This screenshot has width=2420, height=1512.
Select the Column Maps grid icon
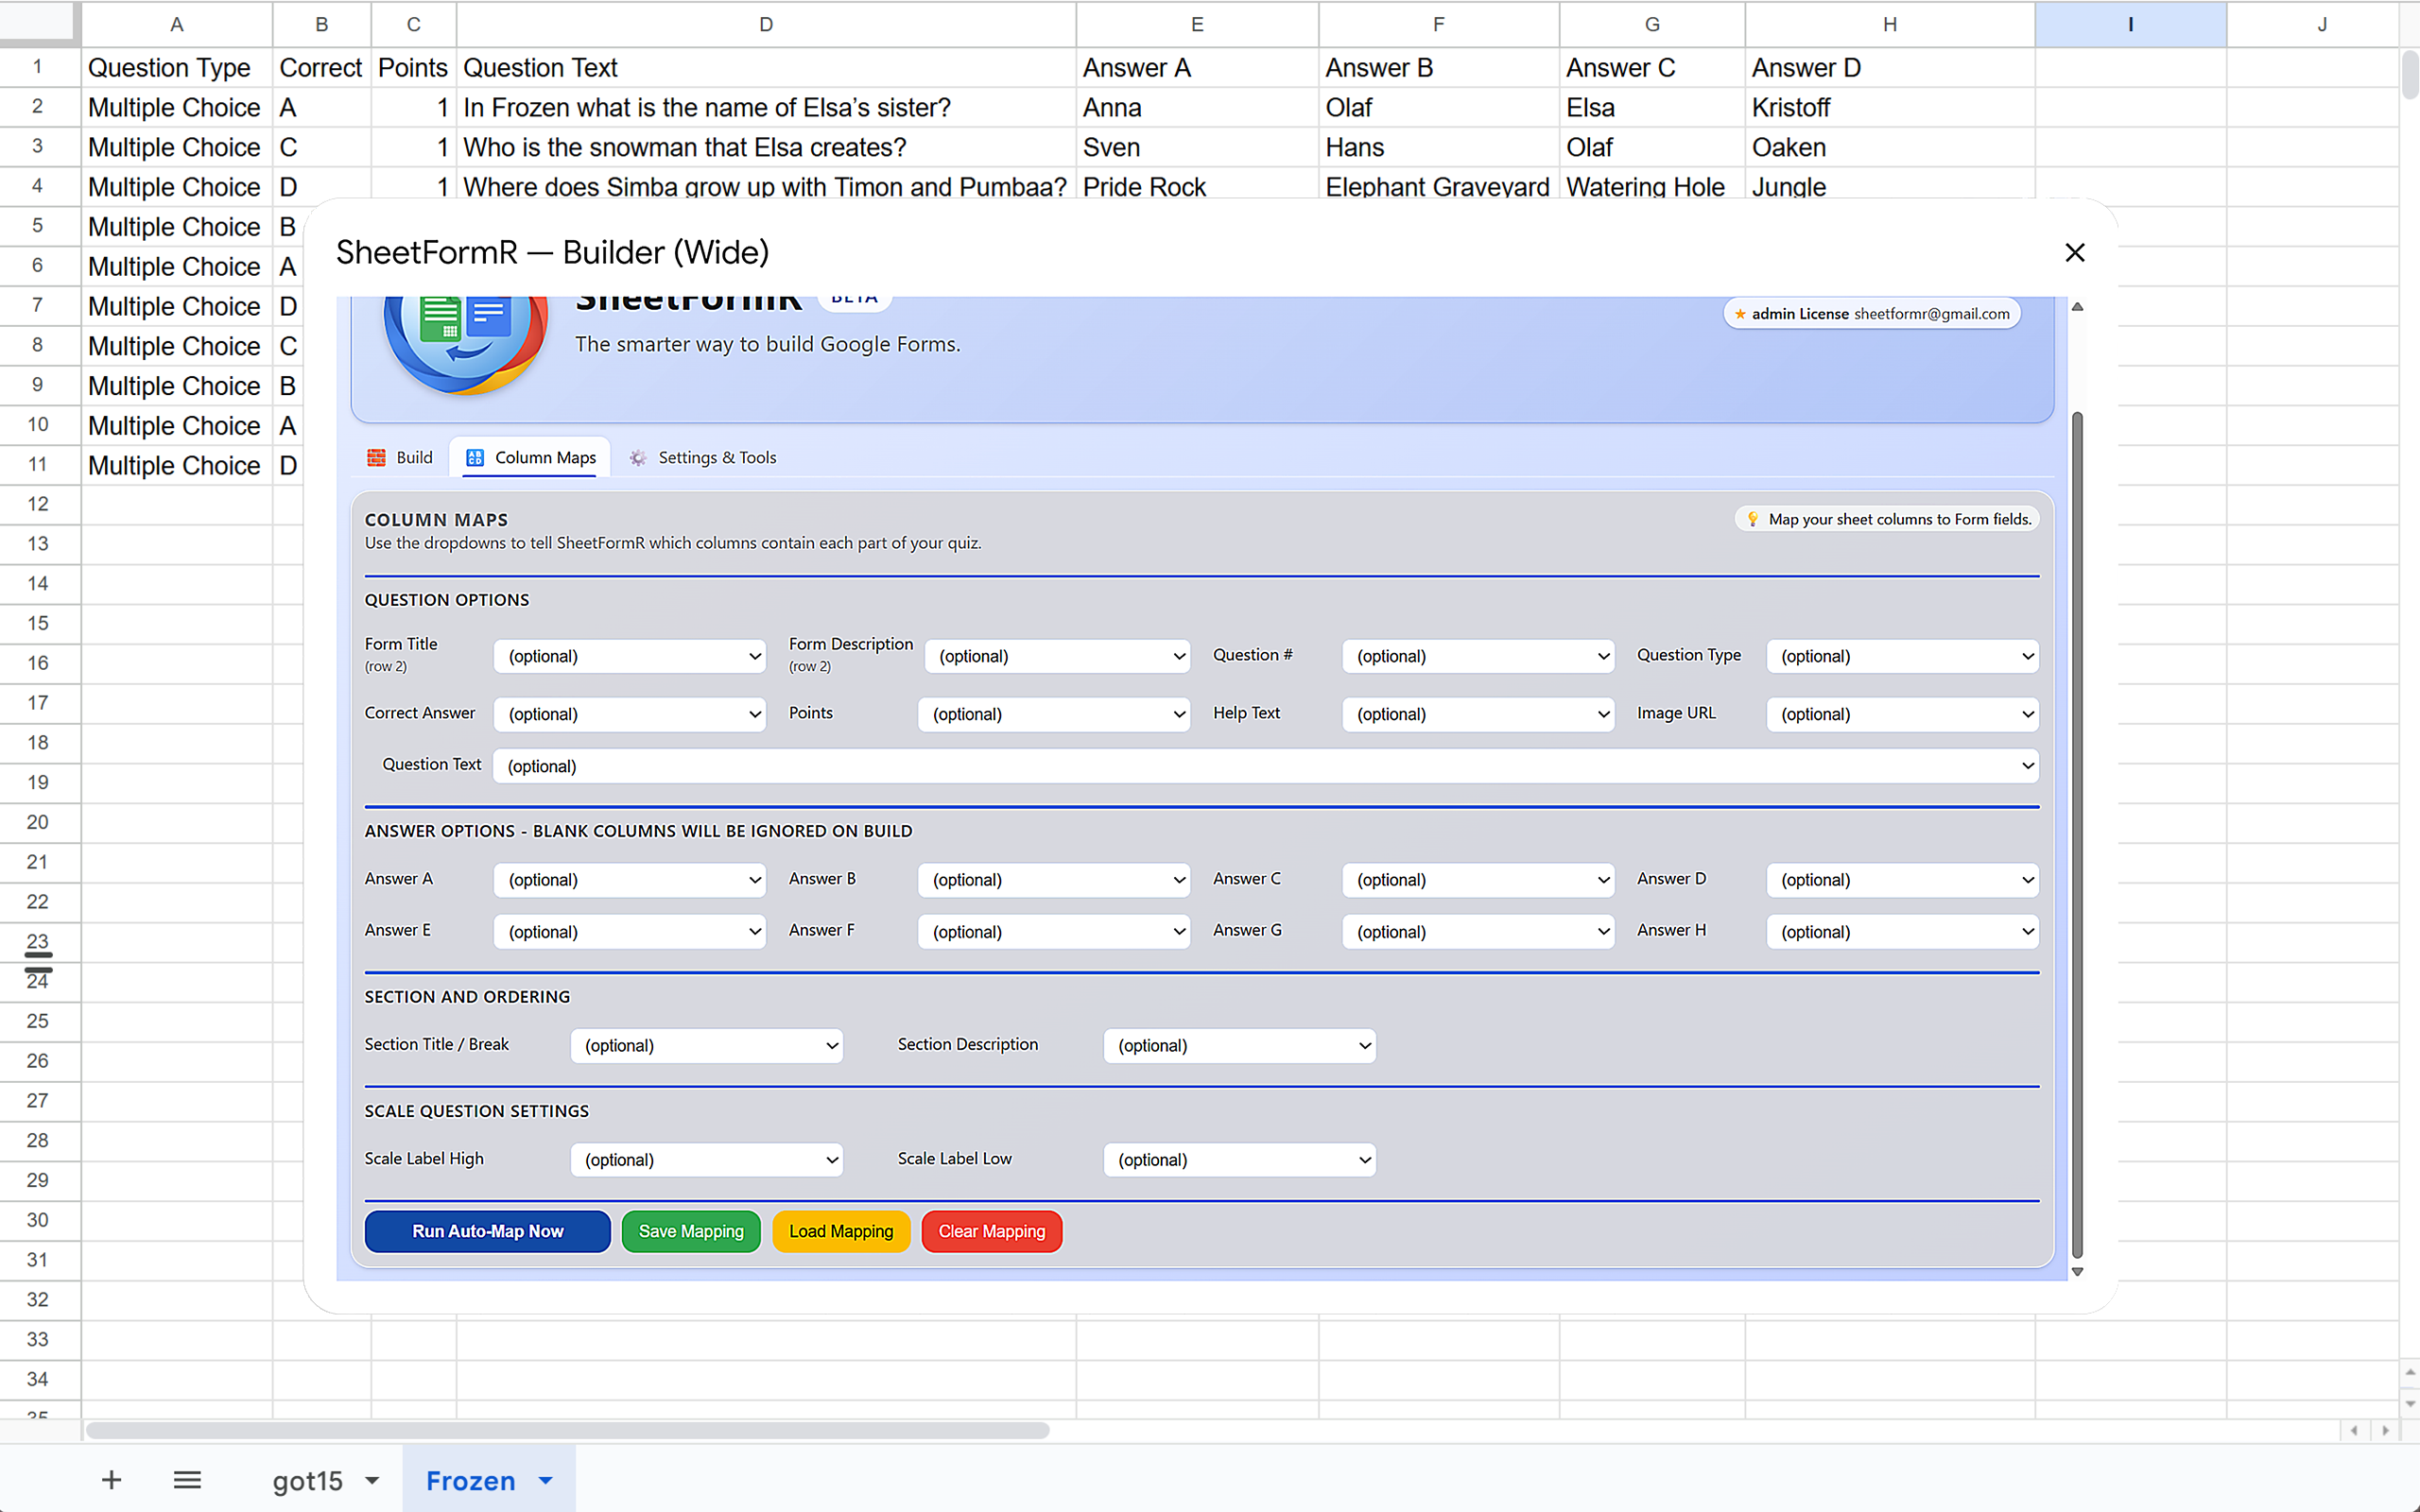pos(475,457)
